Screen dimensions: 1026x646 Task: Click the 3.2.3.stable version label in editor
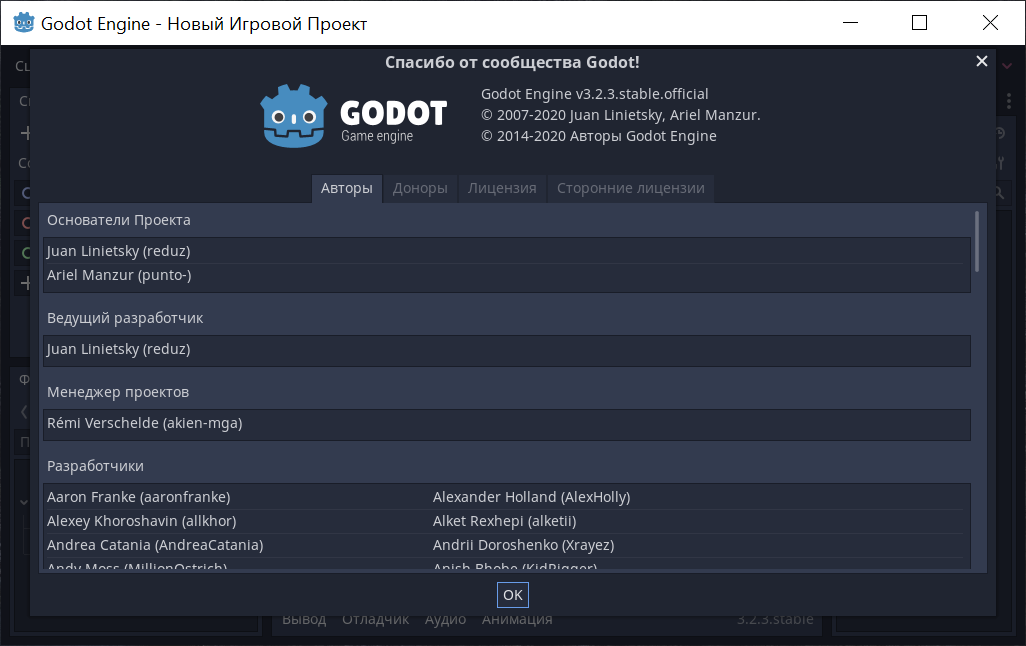[x=775, y=620]
